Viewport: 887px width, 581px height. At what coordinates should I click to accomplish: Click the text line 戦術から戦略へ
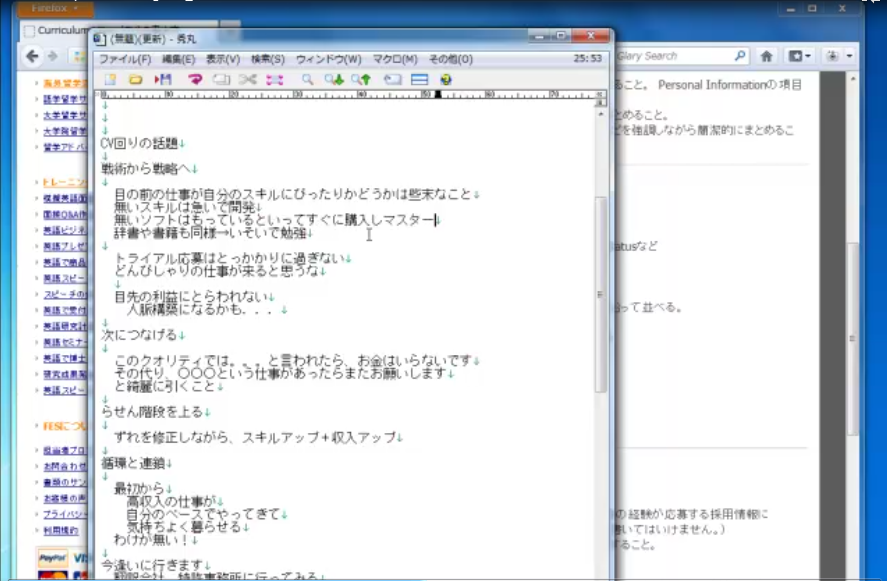pos(145,168)
